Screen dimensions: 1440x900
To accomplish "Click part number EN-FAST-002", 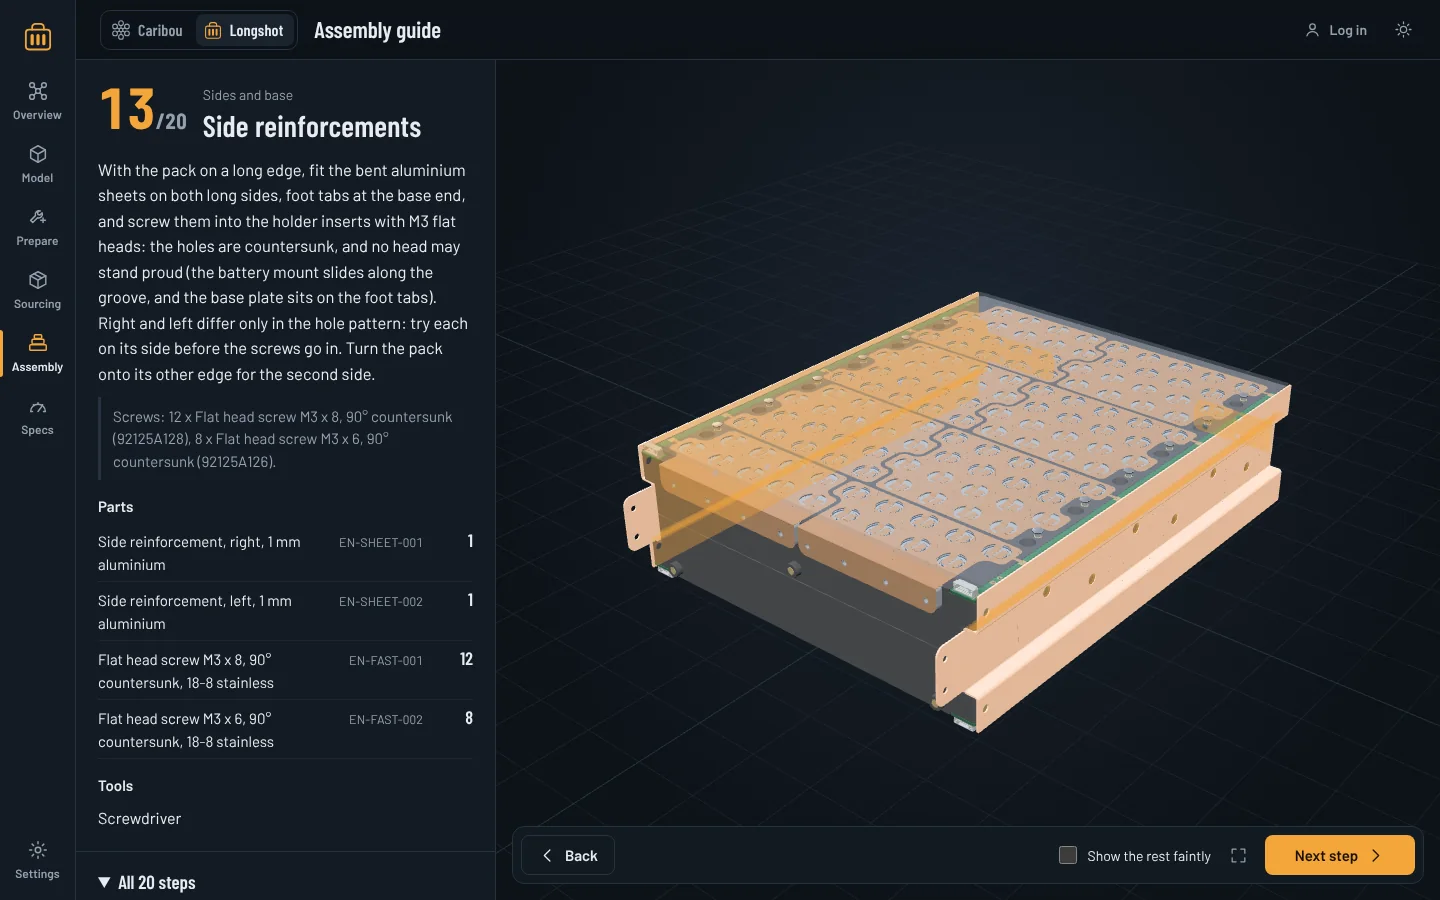I will point(386,719).
